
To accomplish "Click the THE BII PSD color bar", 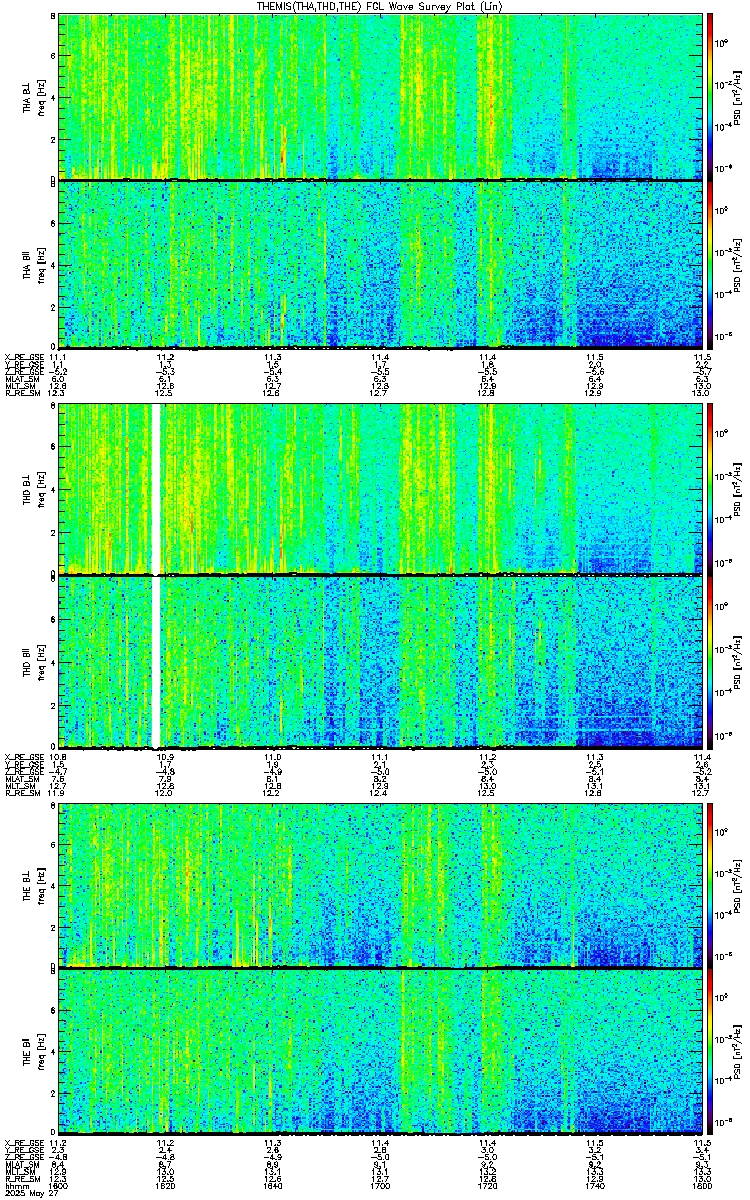I will [710, 1052].
